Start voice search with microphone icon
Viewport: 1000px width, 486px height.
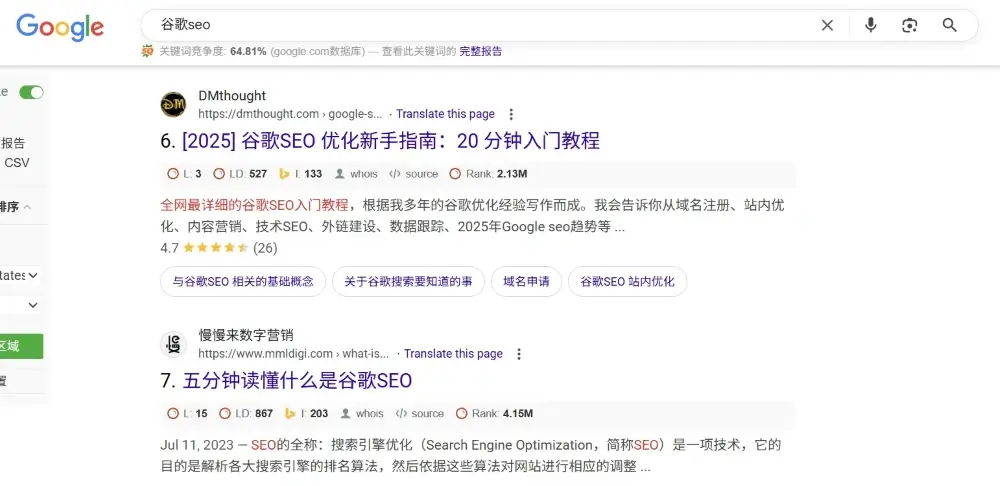871,25
